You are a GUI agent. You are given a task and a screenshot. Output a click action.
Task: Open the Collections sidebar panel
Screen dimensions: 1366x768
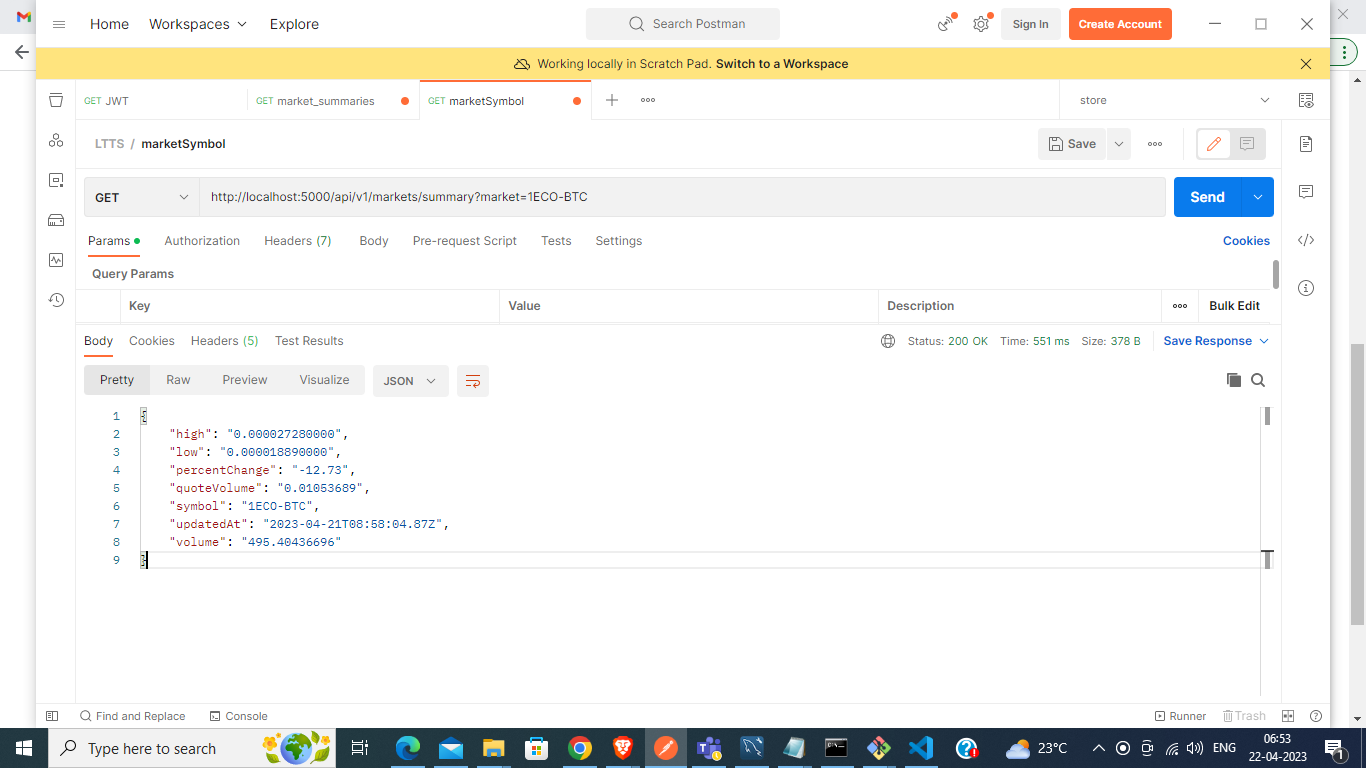pyautogui.click(x=55, y=100)
